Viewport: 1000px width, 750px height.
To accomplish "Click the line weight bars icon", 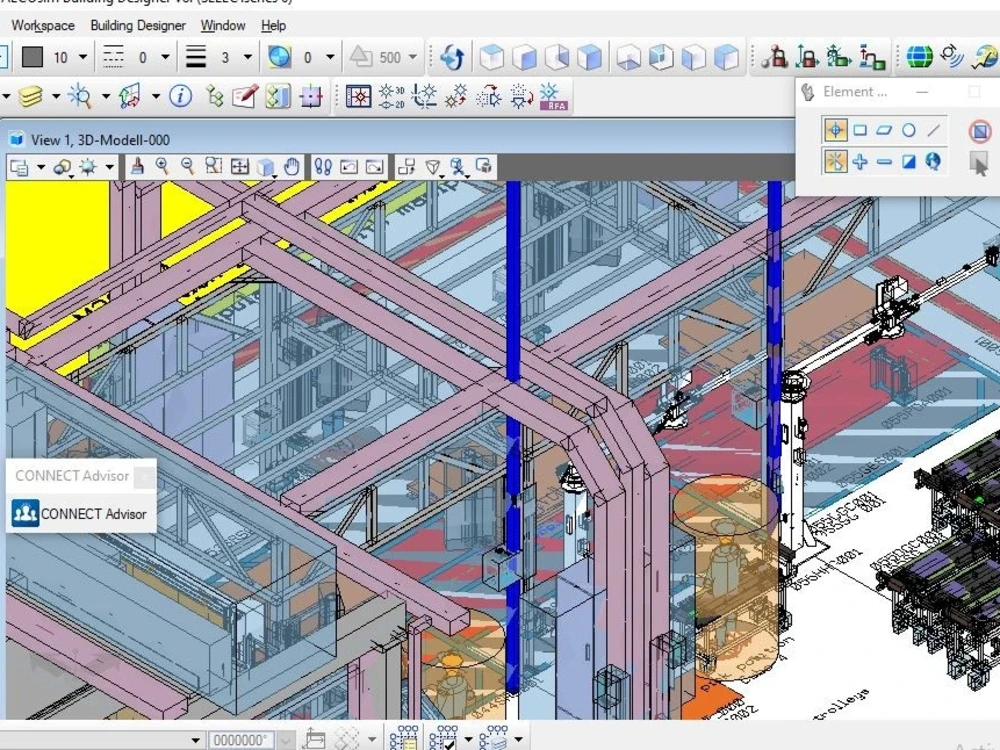I will click(196, 57).
